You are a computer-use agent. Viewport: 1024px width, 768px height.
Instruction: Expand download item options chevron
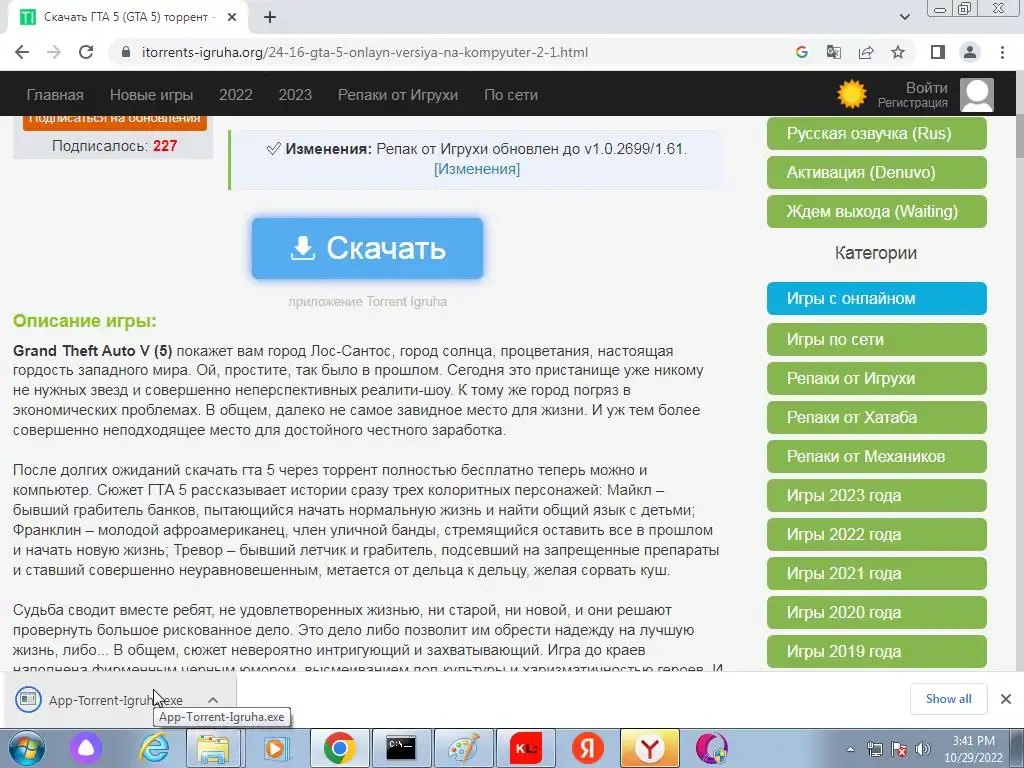coord(213,700)
